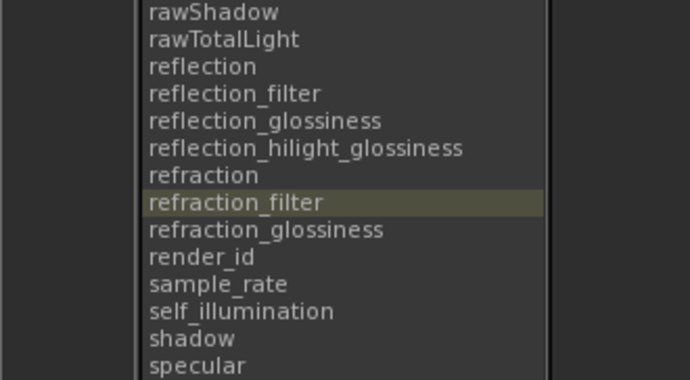
Task: Click blank row space right of specular
Action: click(x=395, y=367)
